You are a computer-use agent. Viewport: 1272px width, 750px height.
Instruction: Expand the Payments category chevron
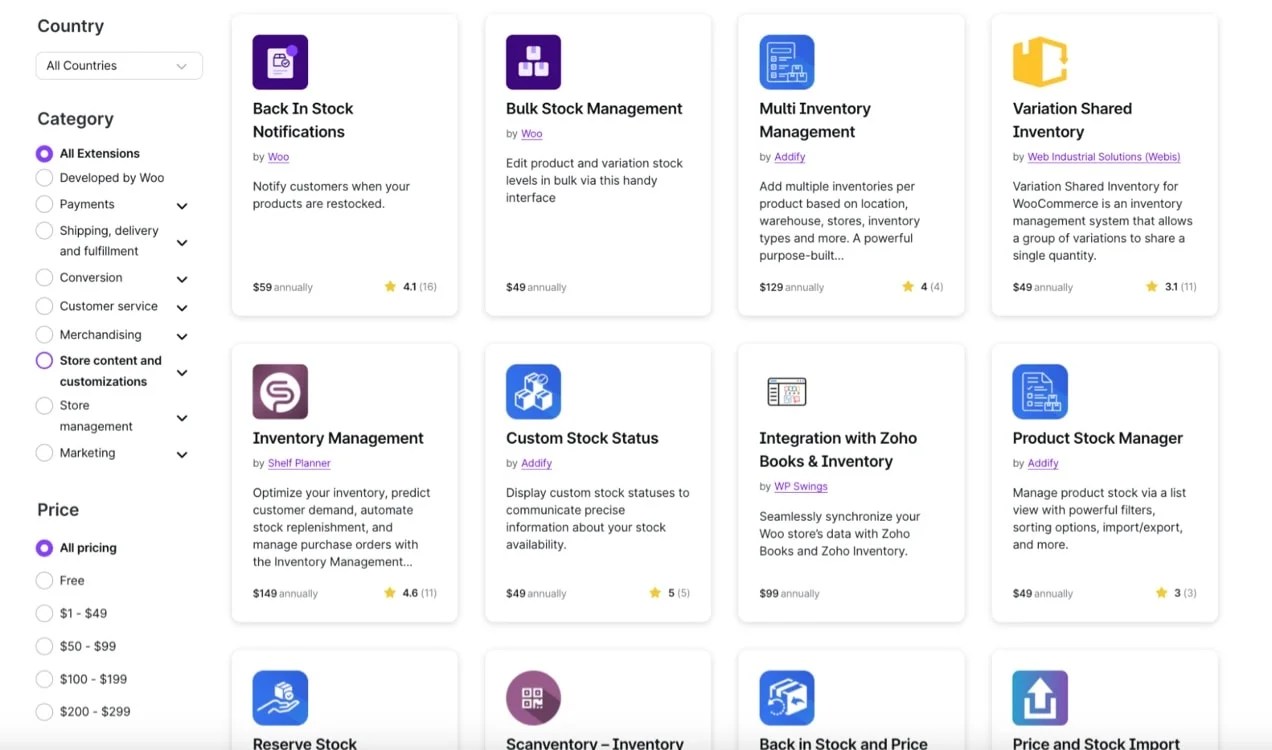(x=182, y=206)
